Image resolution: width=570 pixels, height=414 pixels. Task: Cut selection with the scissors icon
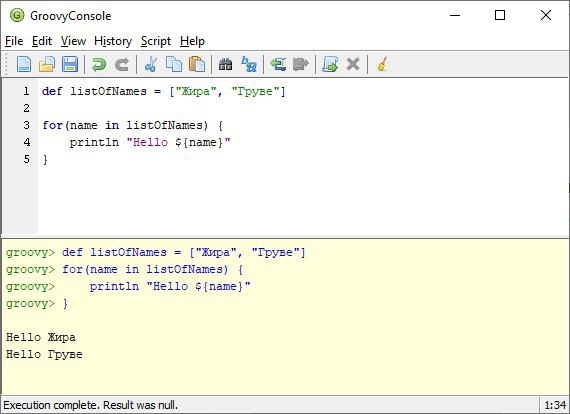pos(150,65)
